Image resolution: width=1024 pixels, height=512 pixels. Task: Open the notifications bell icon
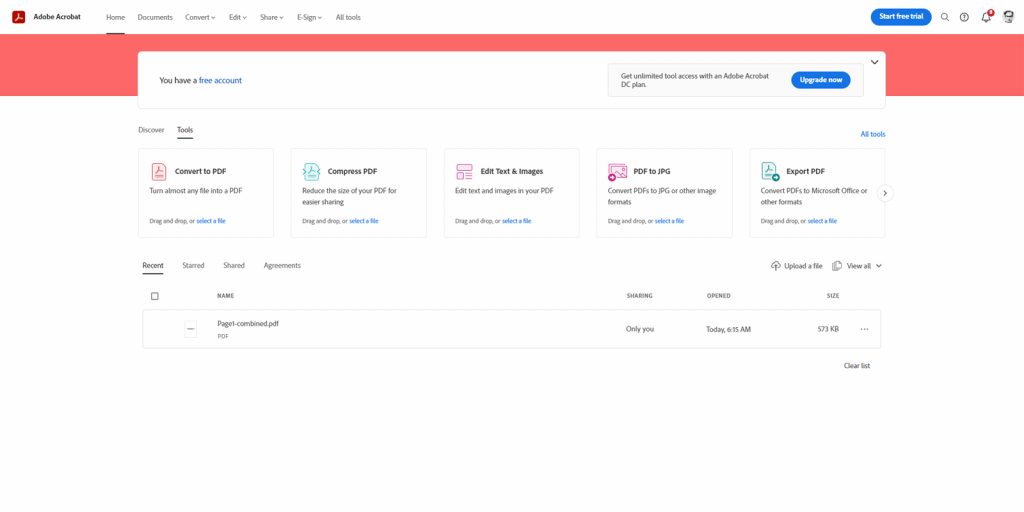pyautogui.click(x=986, y=18)
